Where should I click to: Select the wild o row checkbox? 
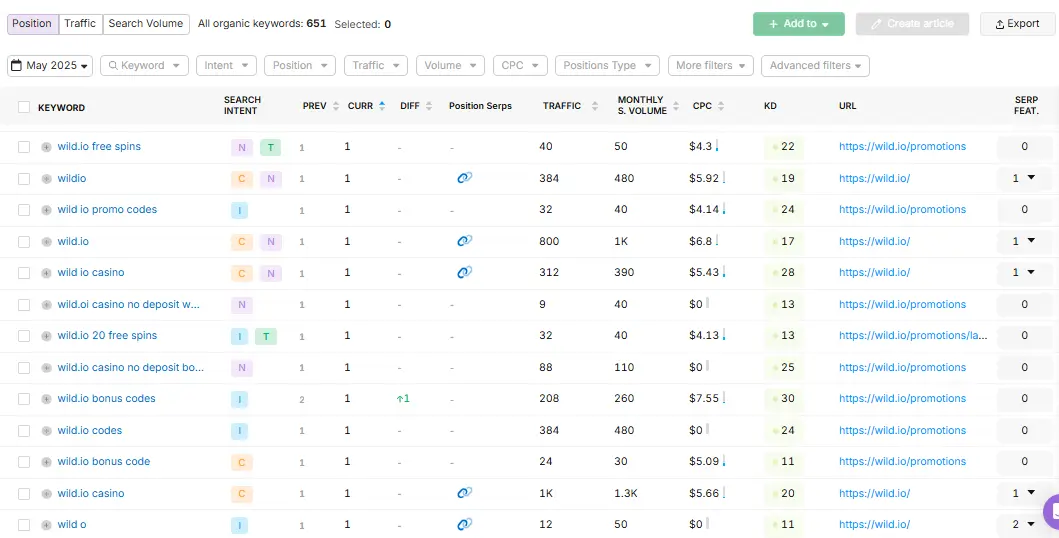[24, 524]
